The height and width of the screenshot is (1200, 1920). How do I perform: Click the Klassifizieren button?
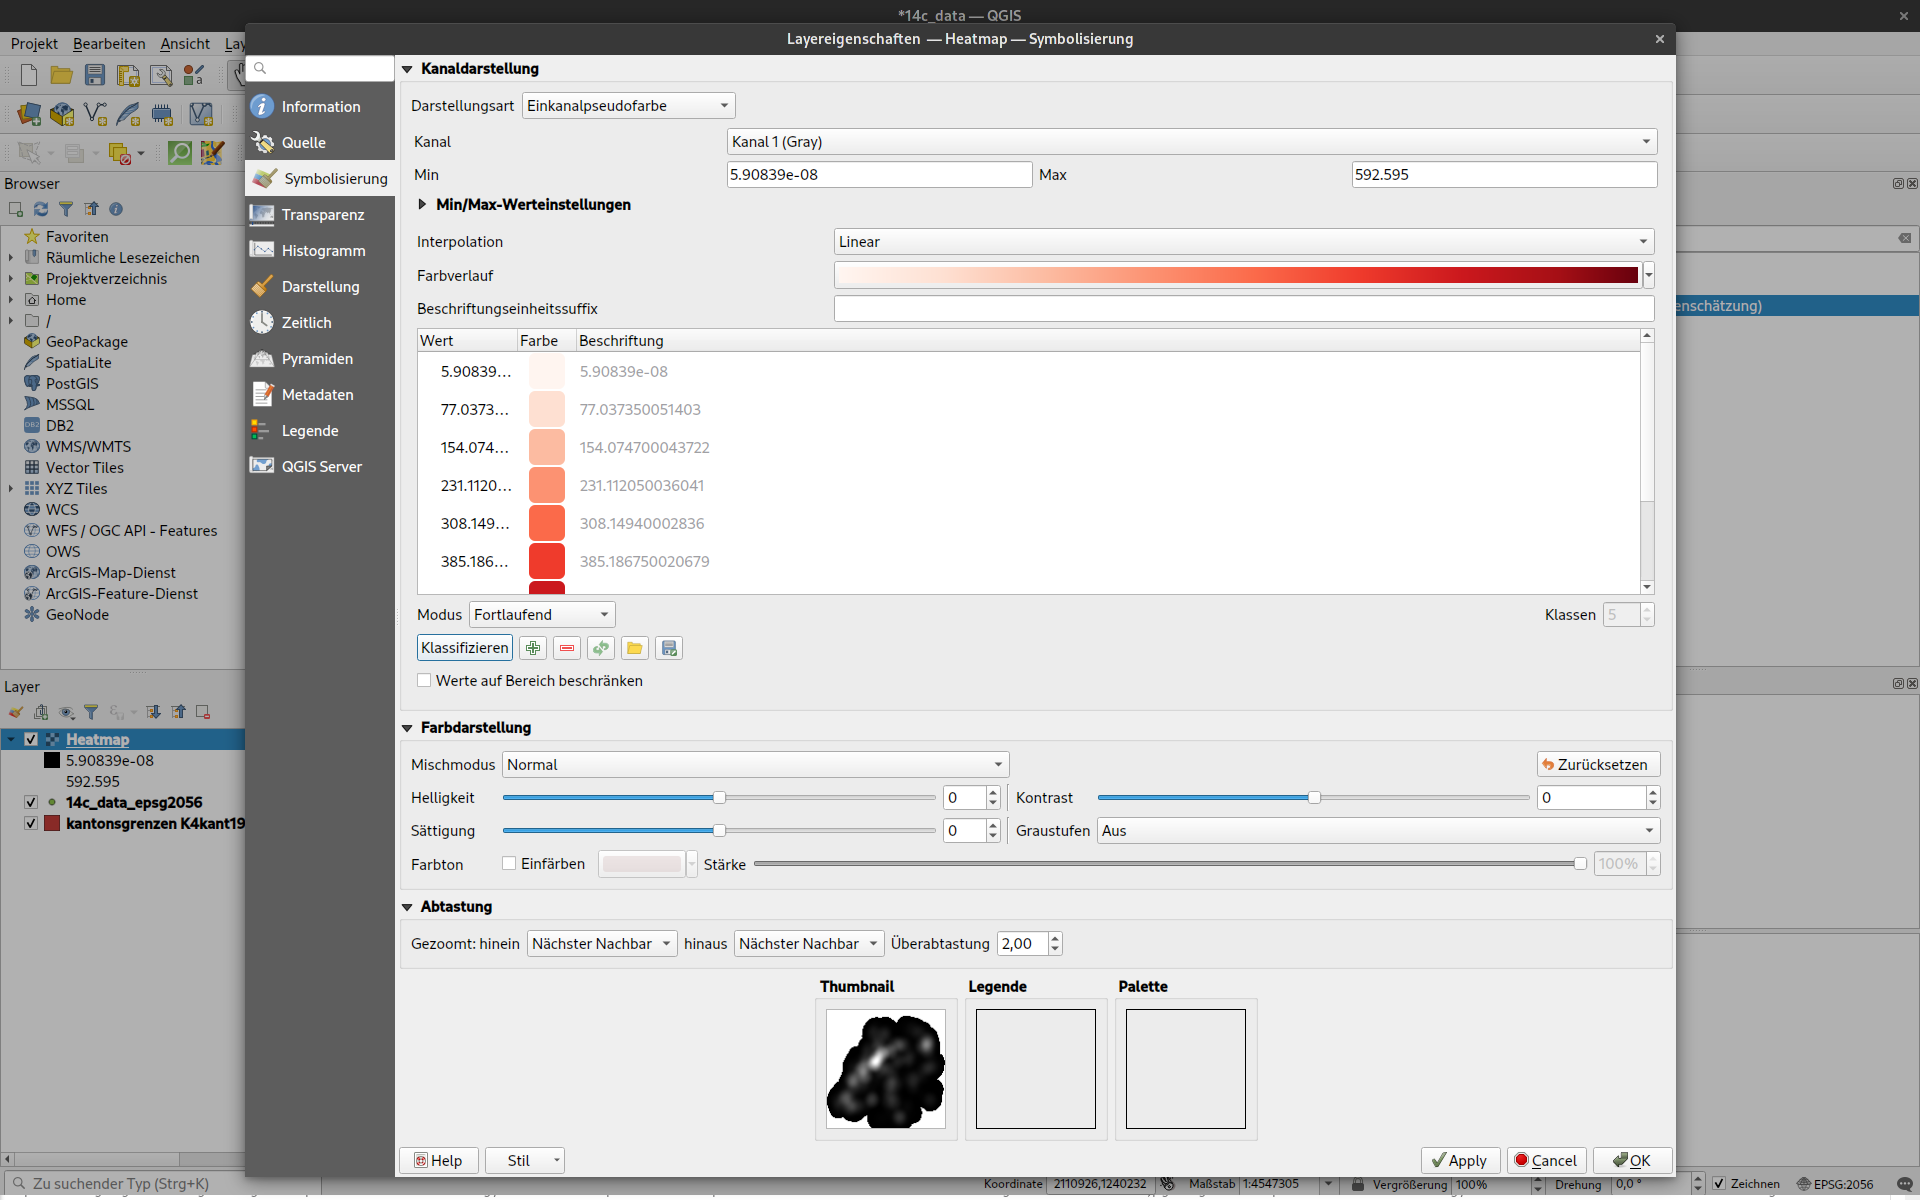pyautogui.click(x=464, y=648)
